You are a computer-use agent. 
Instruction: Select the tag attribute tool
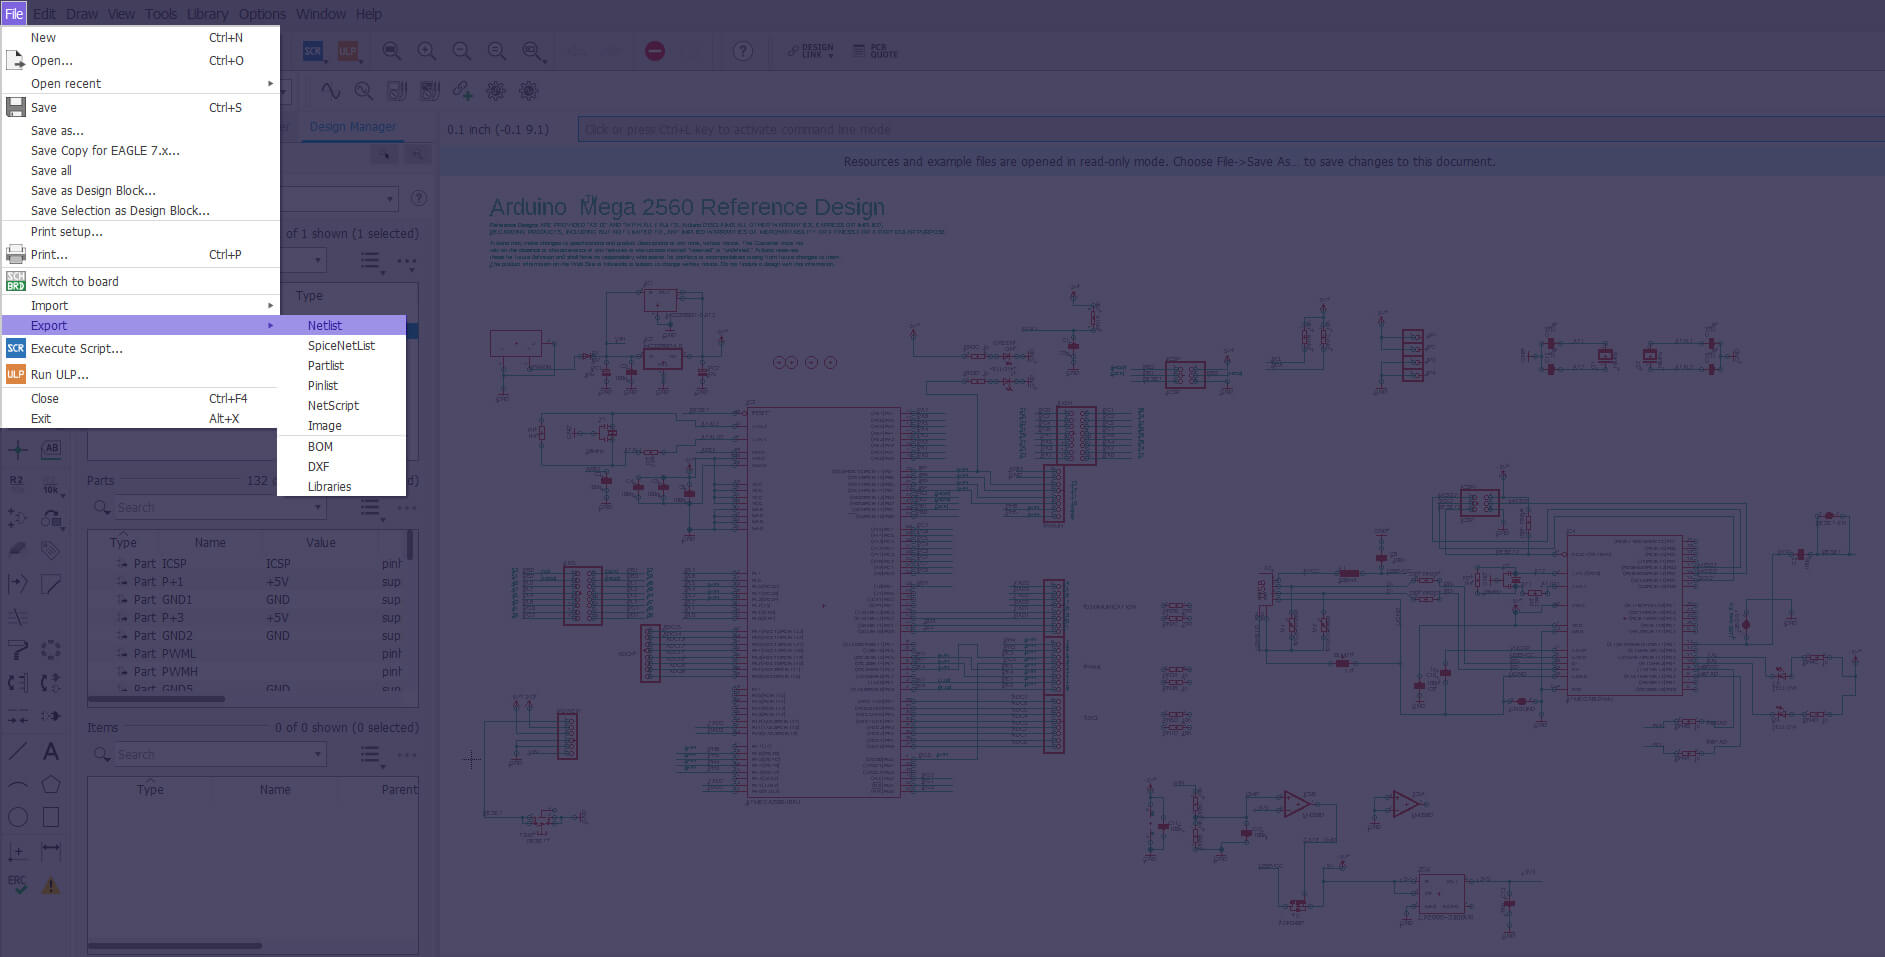click(51, 550)
